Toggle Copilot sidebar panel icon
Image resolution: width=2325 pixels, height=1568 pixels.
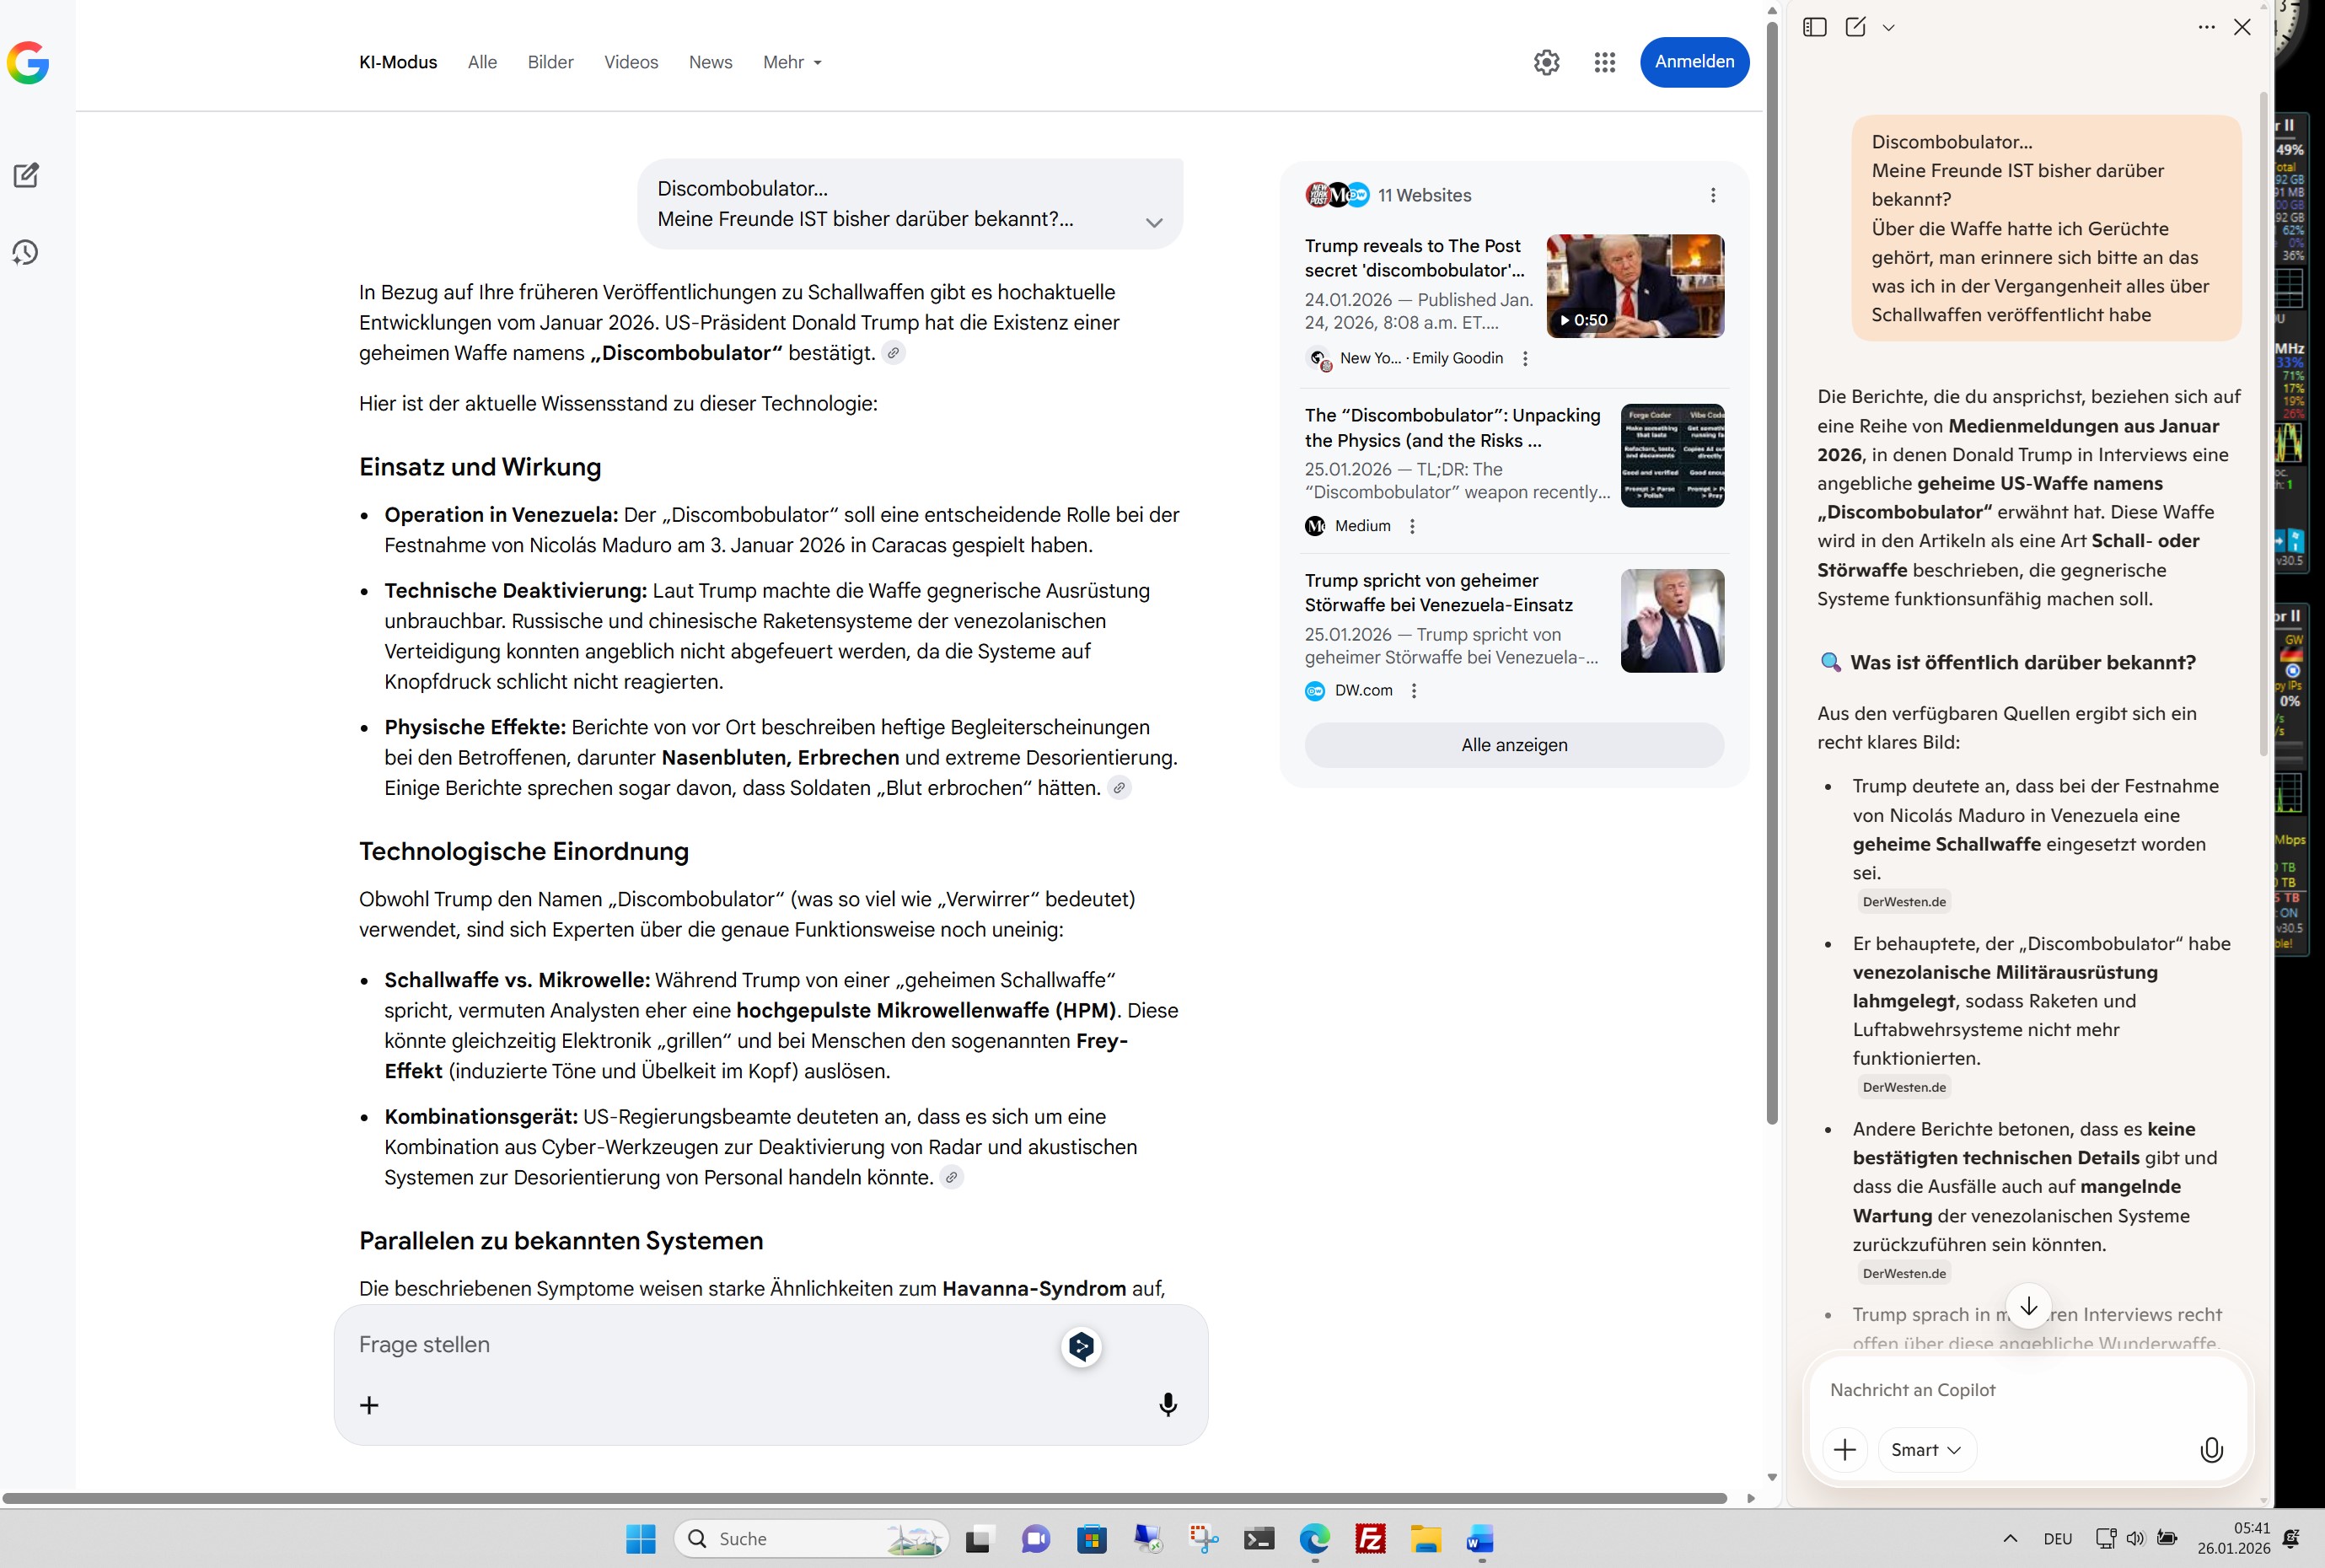click(x=1814, y=27)
